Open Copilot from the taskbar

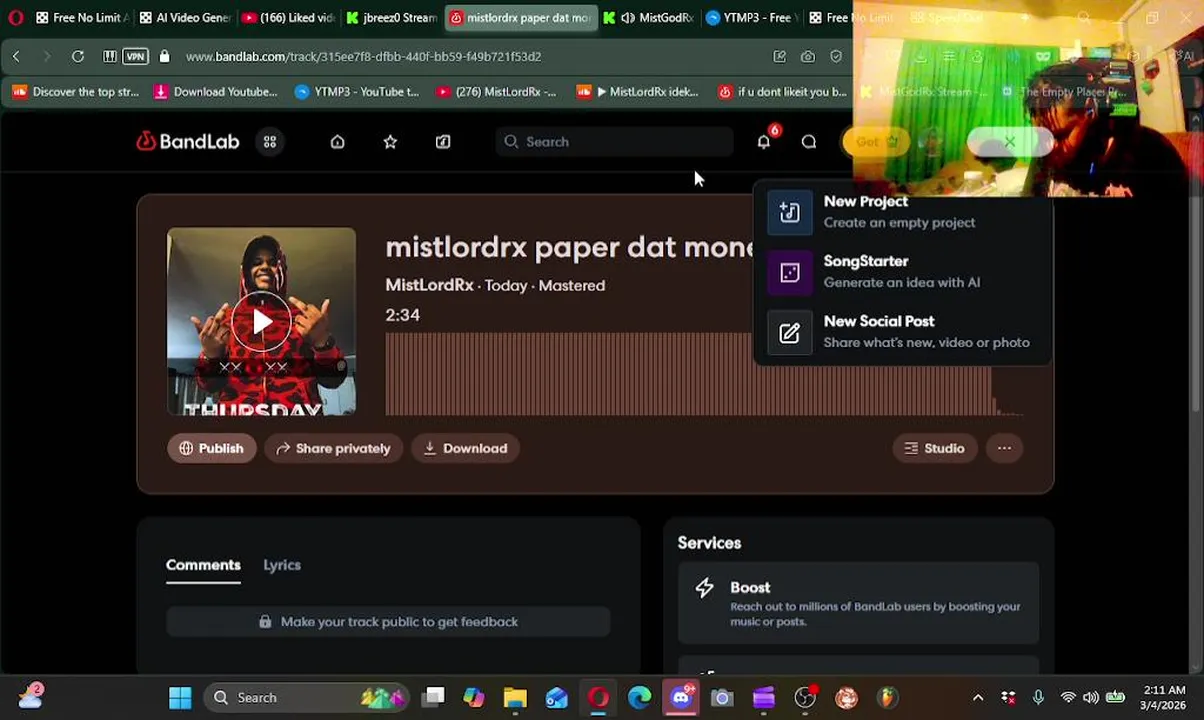473,698
